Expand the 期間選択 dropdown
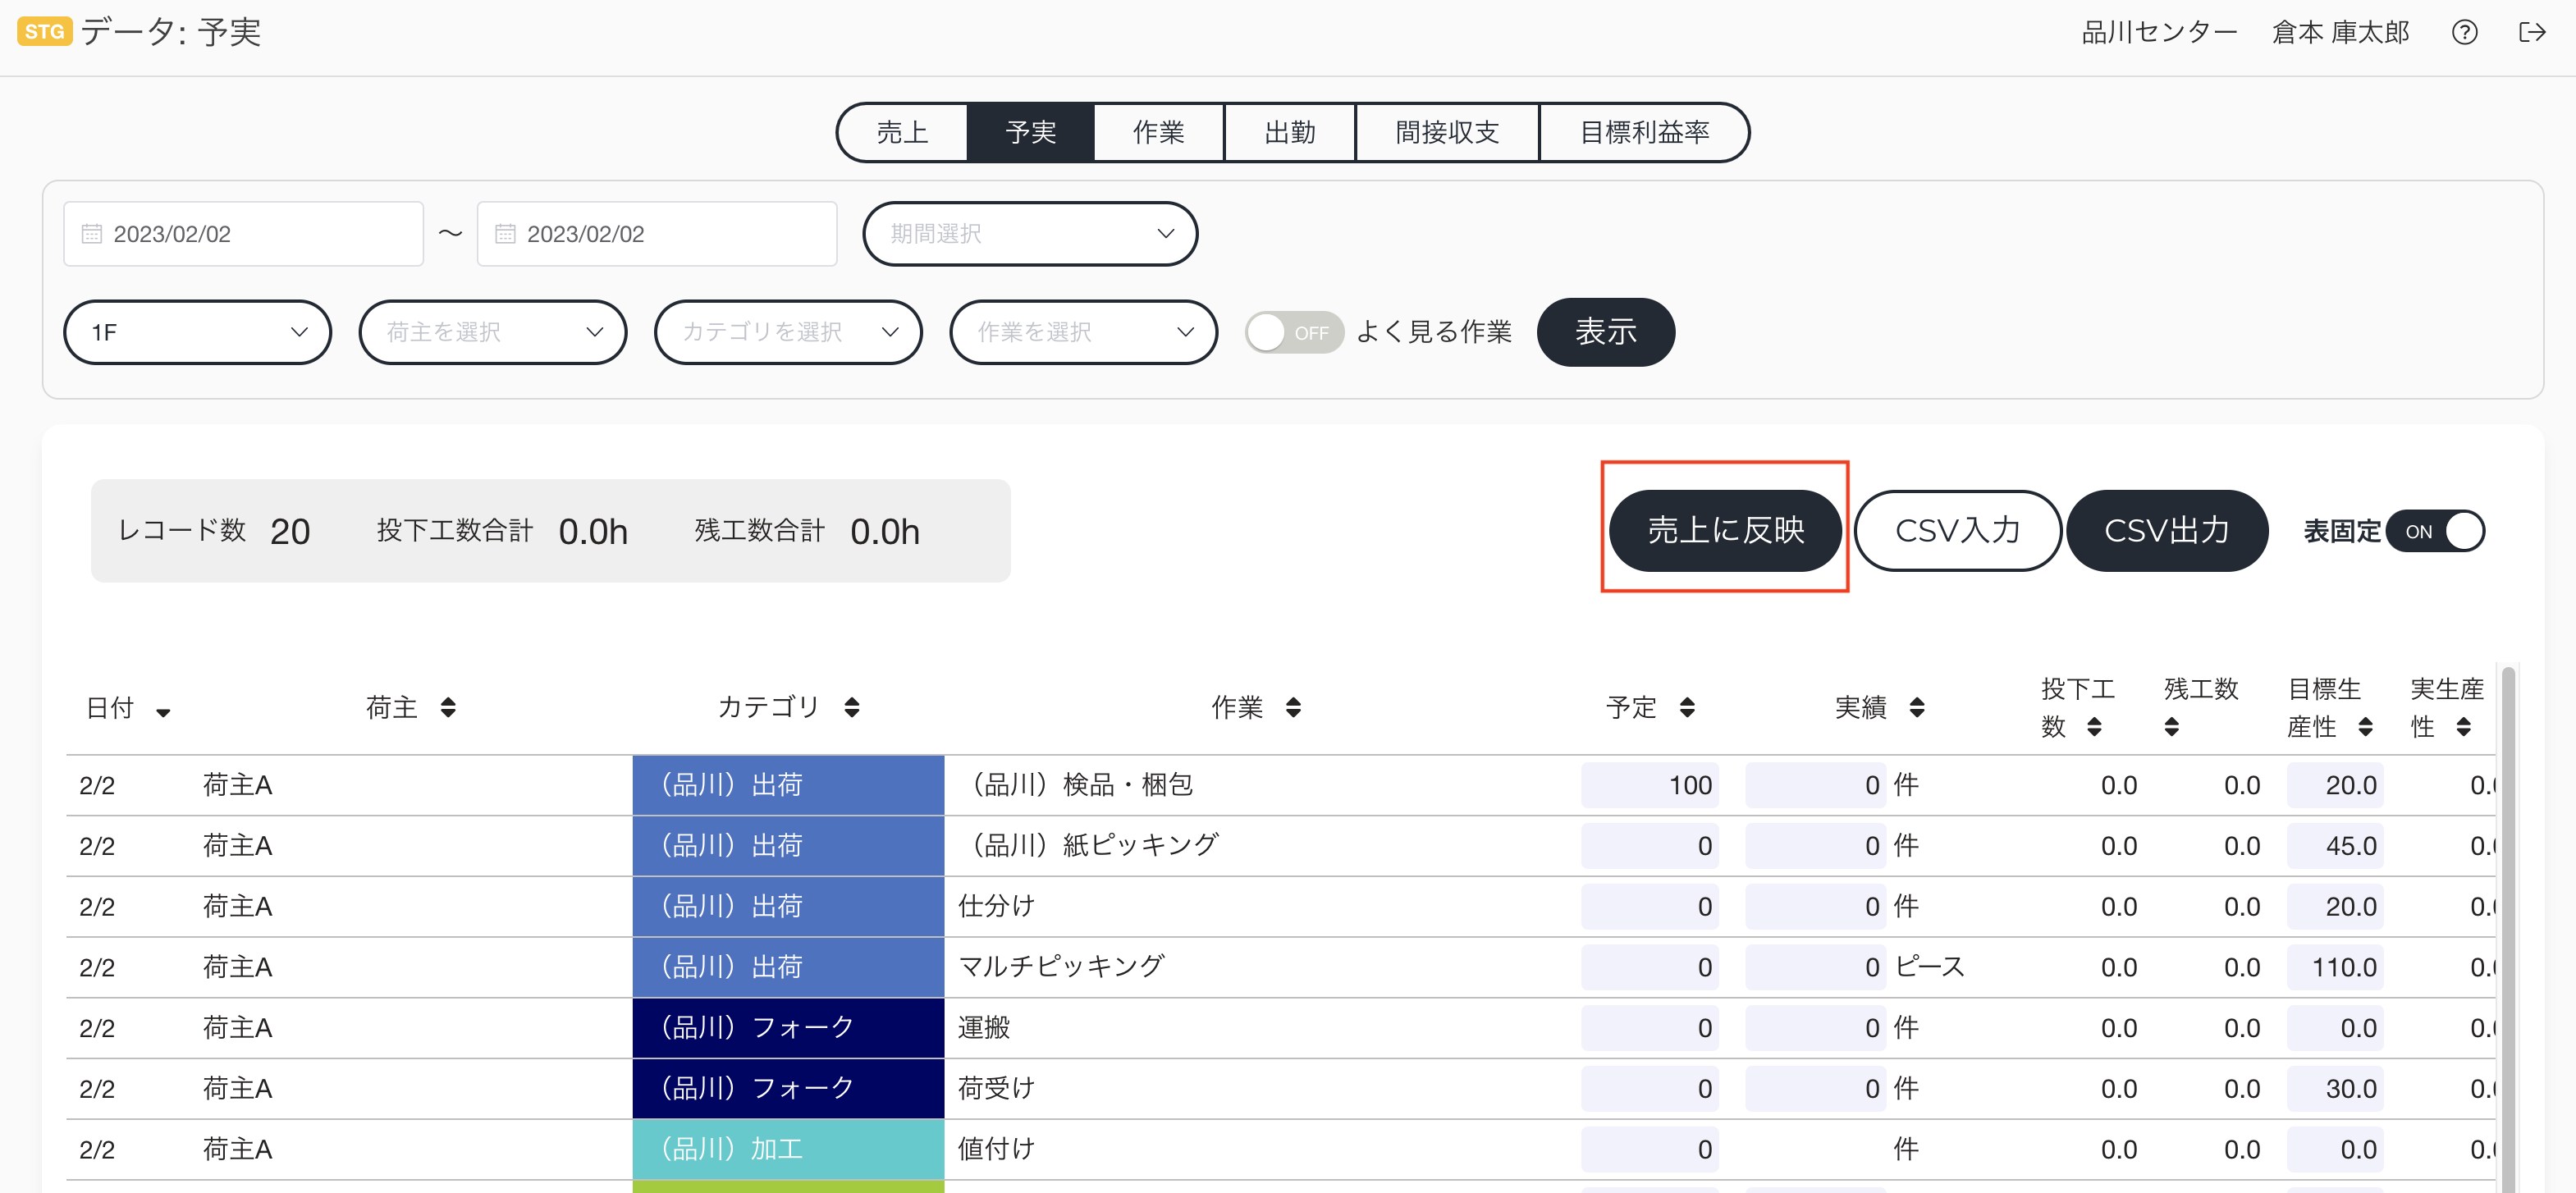 1030,234
